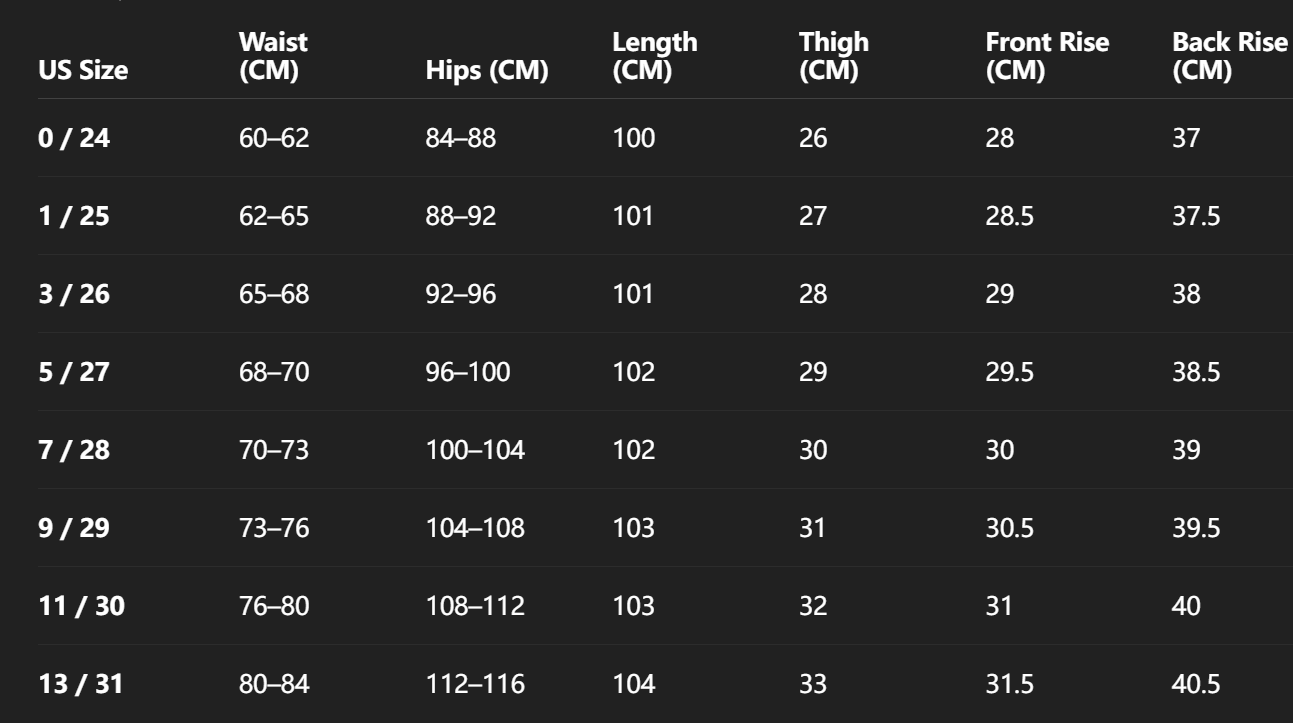Select the 0 / 24 size row label
Image resolution: width=1293 pixels, height=723 pixels.
[74, 138]
